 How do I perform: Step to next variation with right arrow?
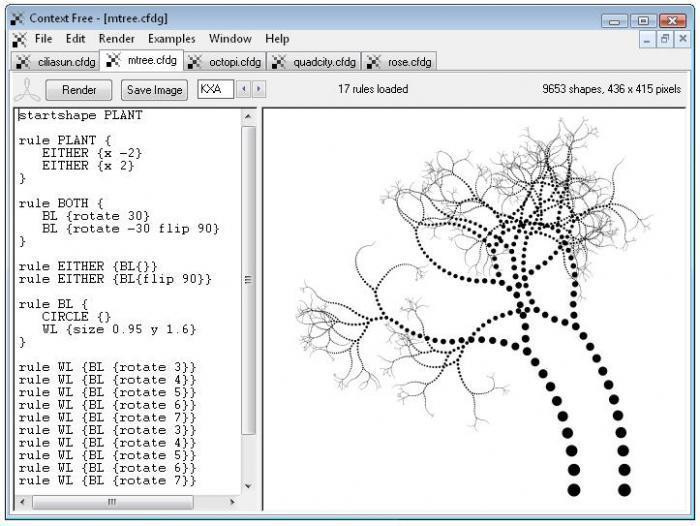click(x=259, y=89)
